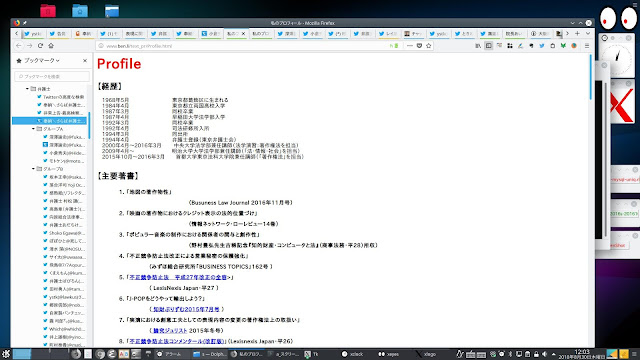
Task: Switch to the Google tab with the G icon
Action: (x=210, y=33)
